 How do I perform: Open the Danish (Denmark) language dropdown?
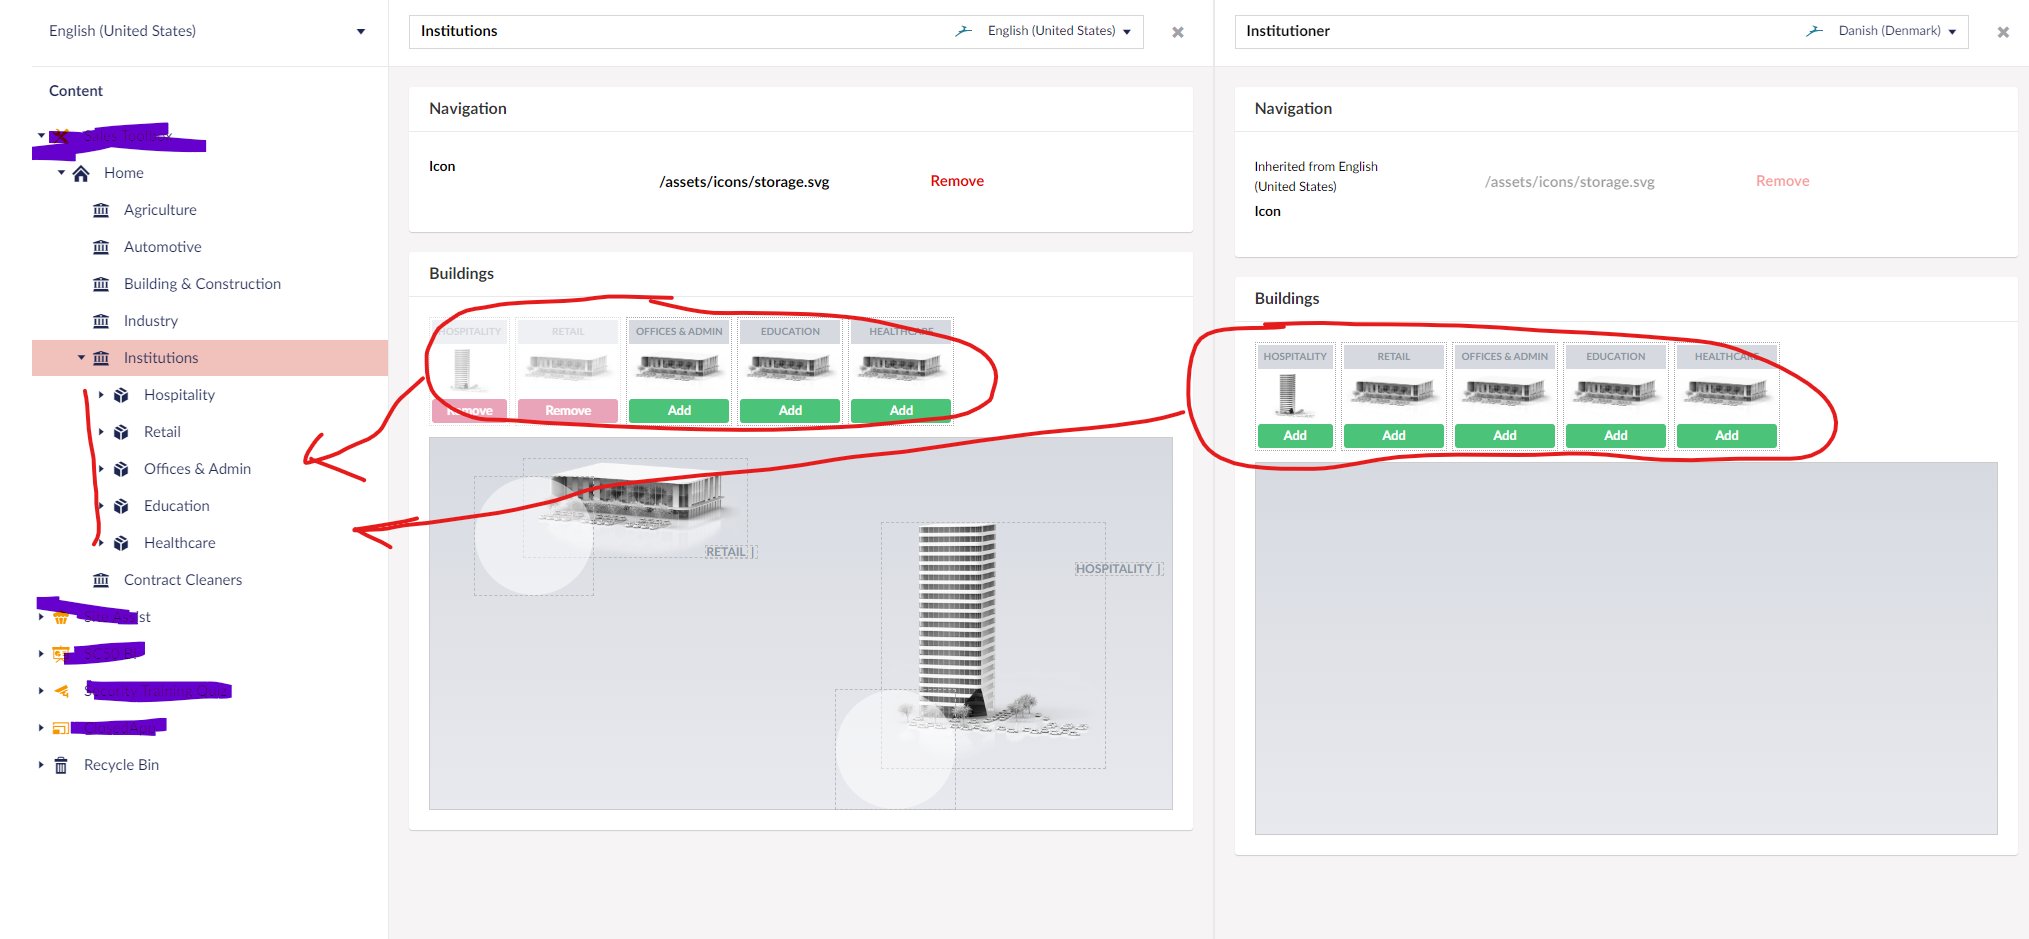tap(1897, 31)
